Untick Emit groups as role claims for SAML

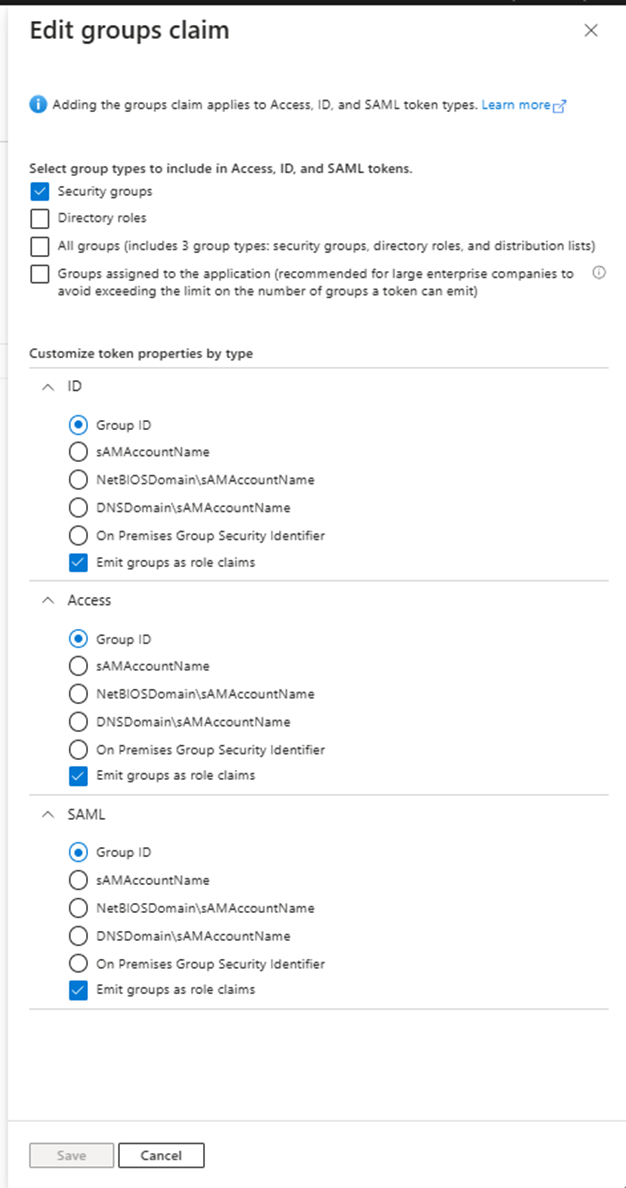(x=78, y=990)
